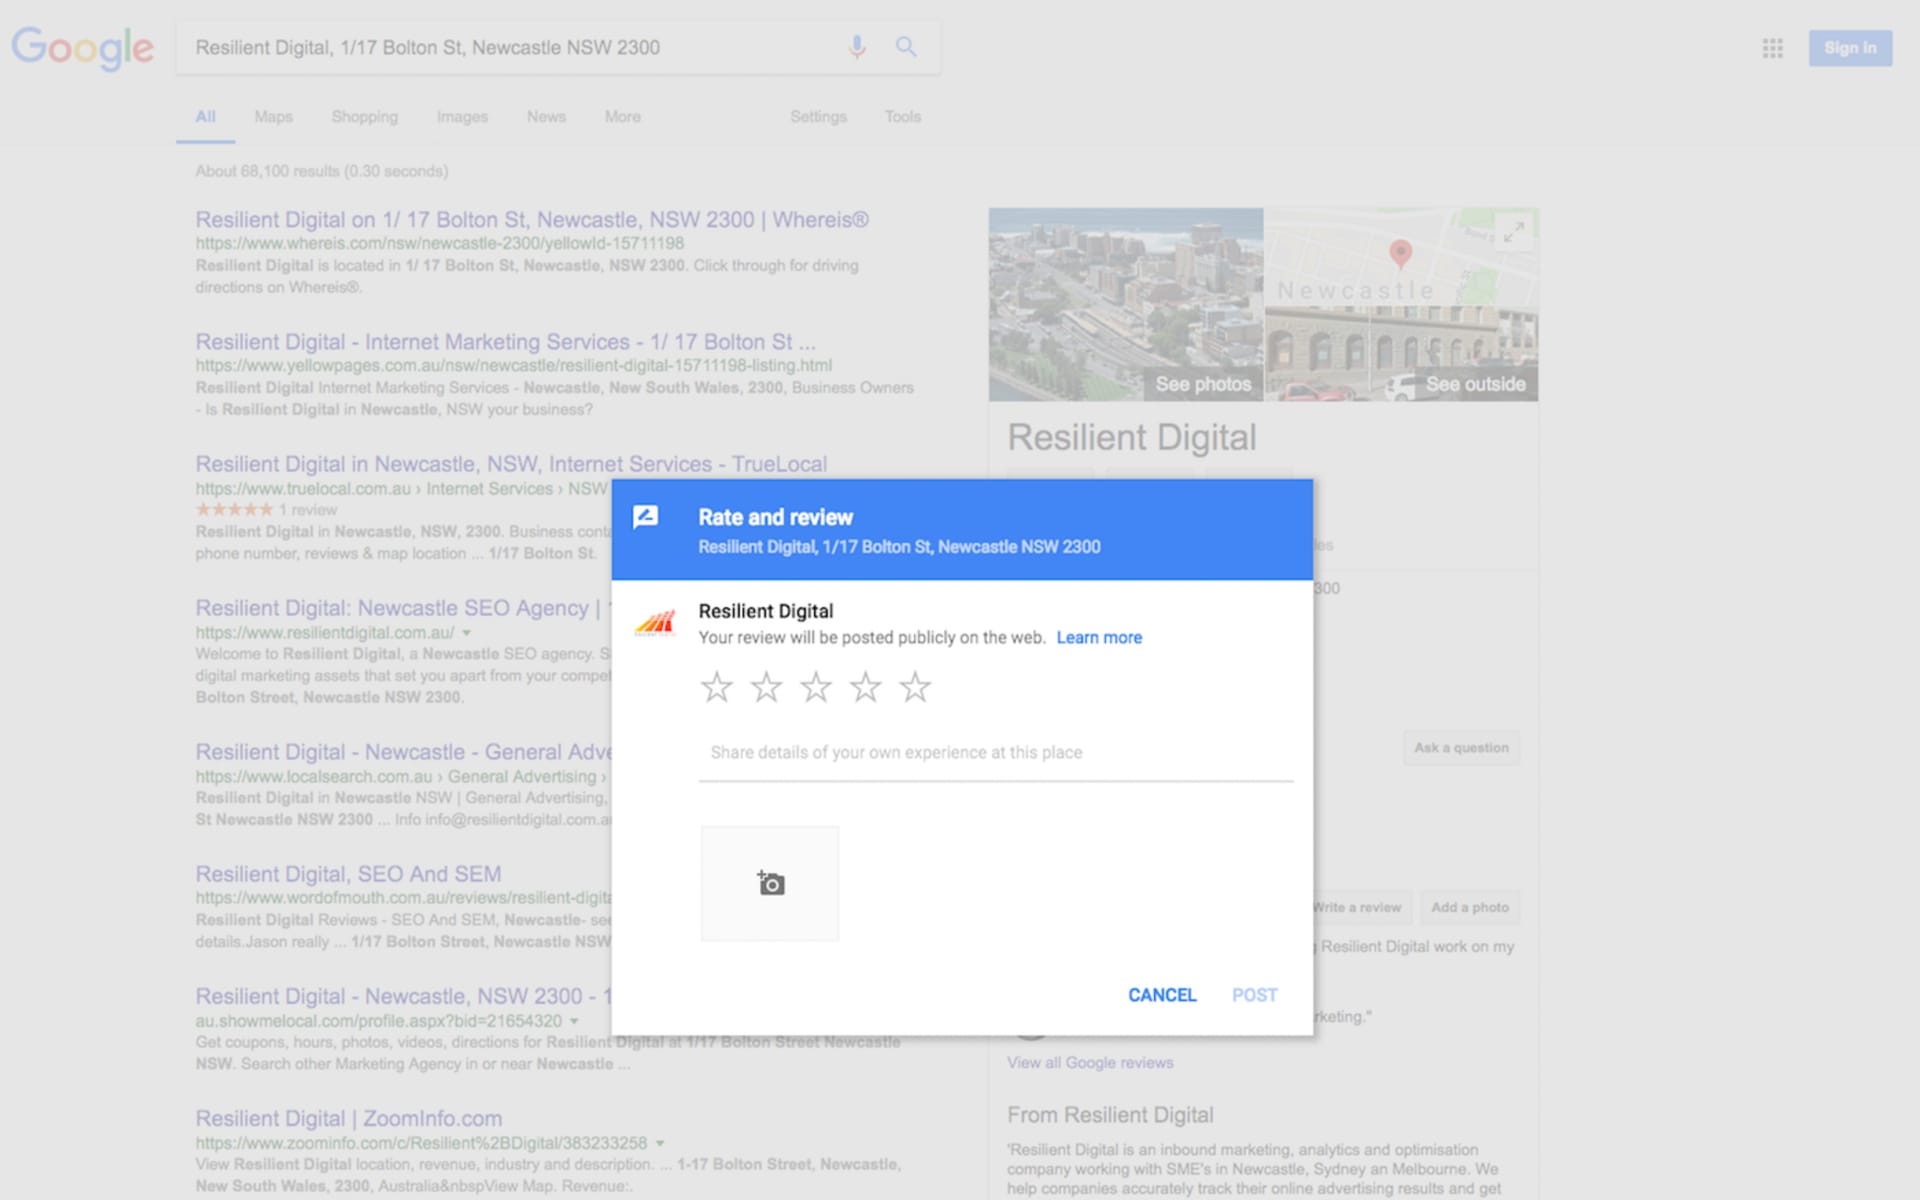Cancel the review dialog
The height and width of the screenshot is (1200, 1920).
pyautogui.click(x=1162, y=995)
